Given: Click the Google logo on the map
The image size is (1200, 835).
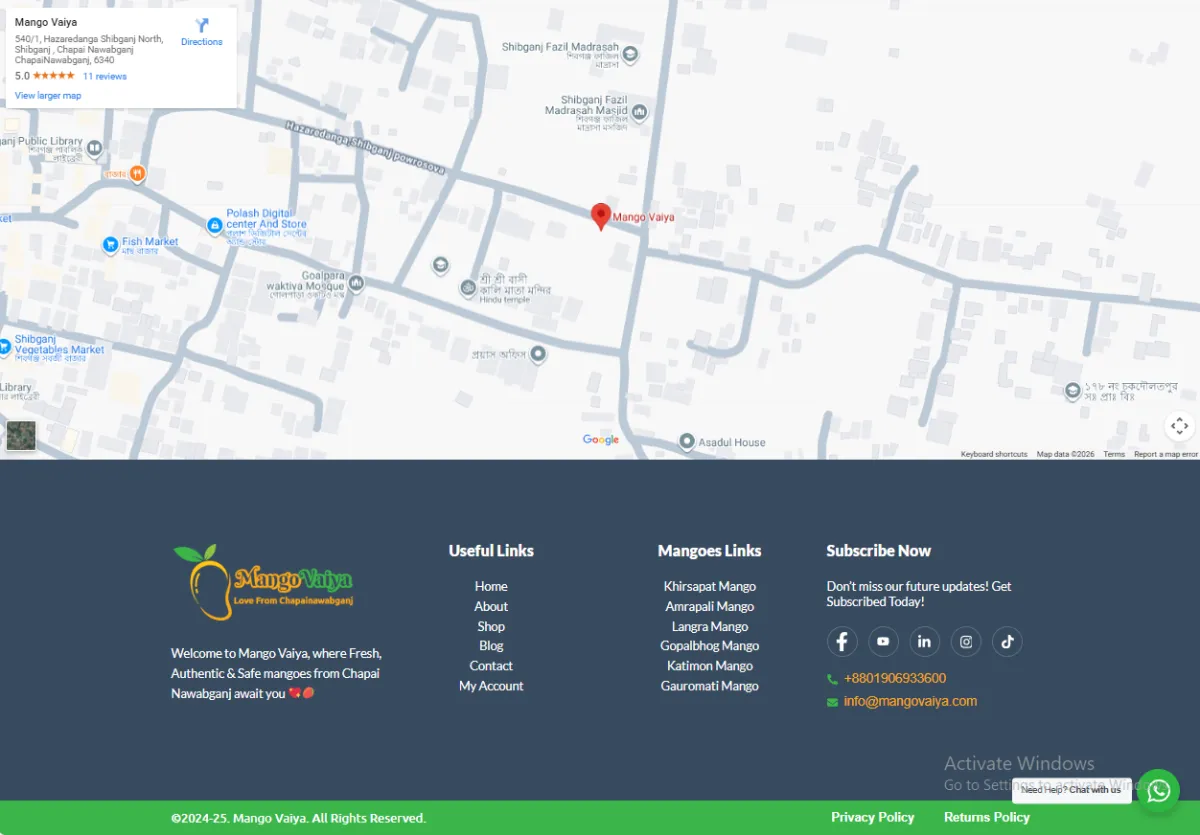Looking at the screenshot, I should click(601, 440).
